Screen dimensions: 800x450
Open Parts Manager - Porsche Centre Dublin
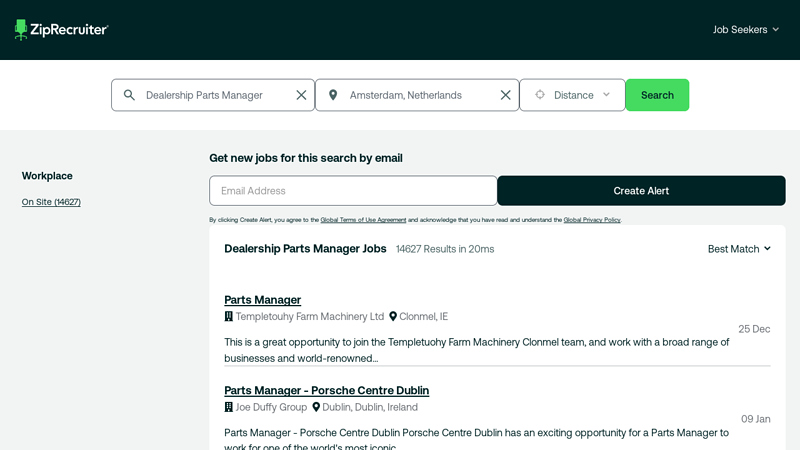(x=326, y=390)
